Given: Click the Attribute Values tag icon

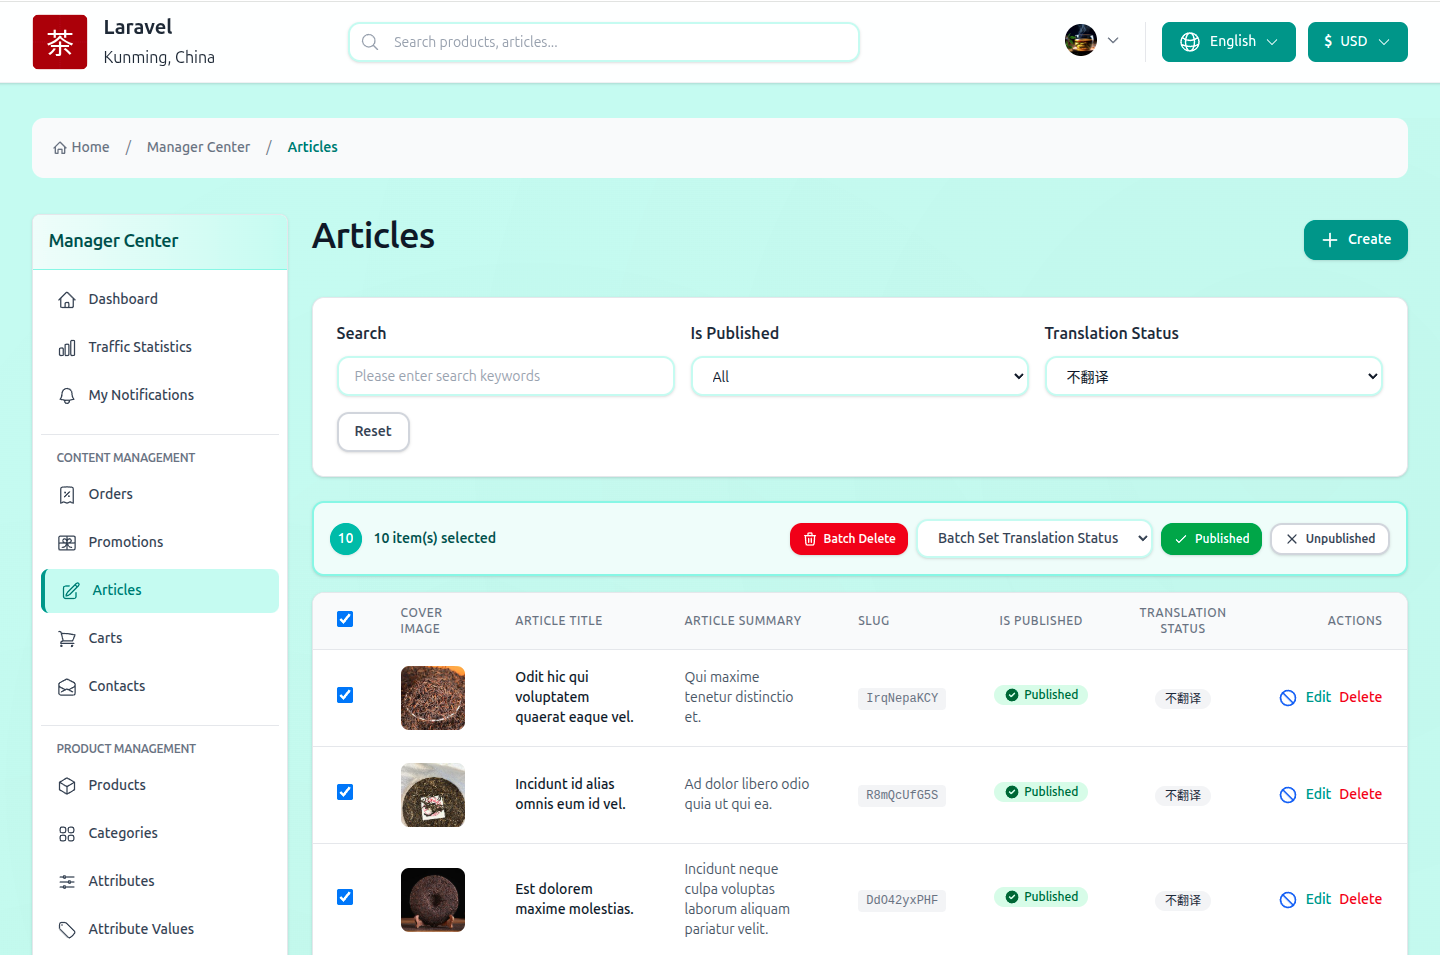Looking at the screenshot, I should click(67, 930).
